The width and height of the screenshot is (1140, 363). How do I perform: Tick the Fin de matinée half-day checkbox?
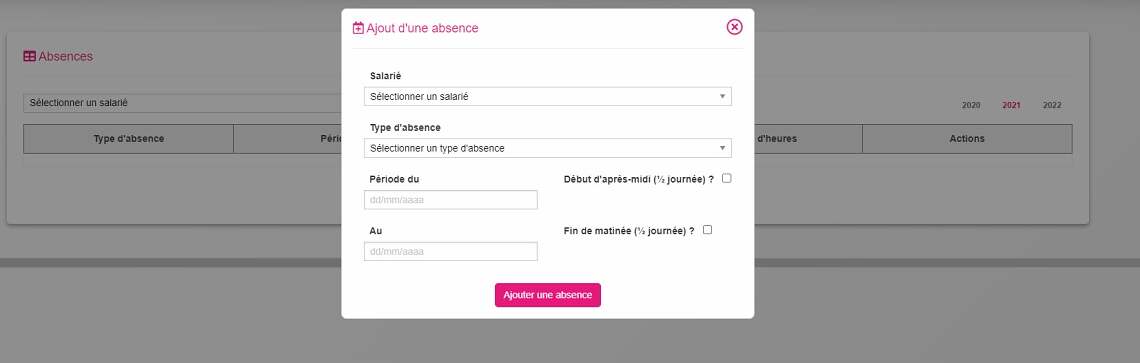pyautogui.click(x=707, y=230)
